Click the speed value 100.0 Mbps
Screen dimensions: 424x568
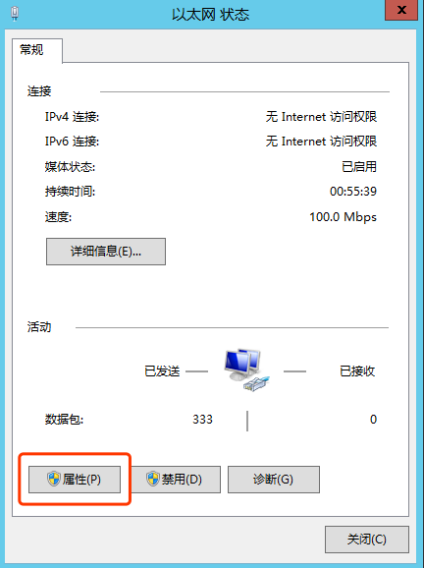tap(343, 217)
